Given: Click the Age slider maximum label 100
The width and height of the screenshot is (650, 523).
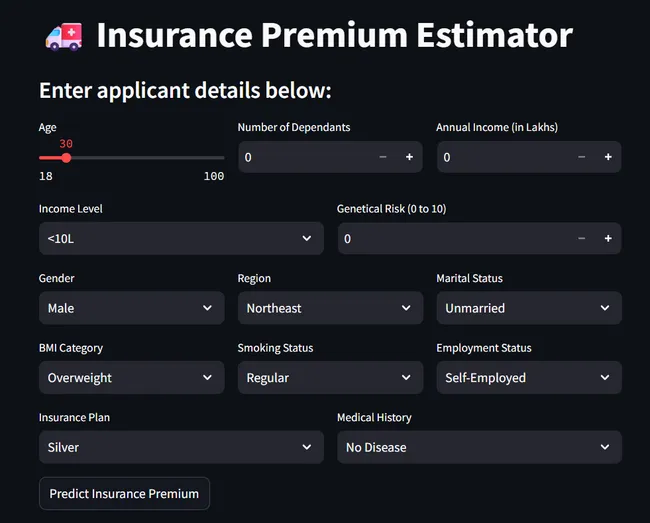Looking at the screenshot, I should pyautogui.click(x=214, y=176).
